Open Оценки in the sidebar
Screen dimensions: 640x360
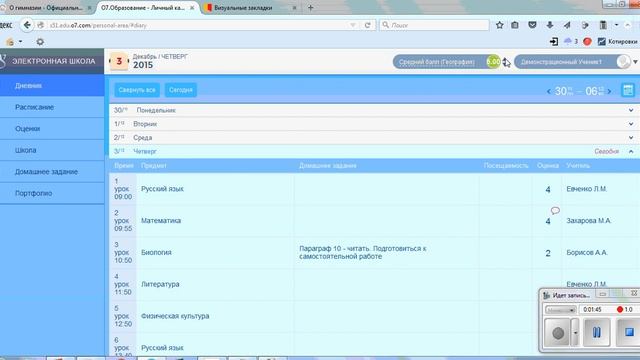click(x=52, y=129)
